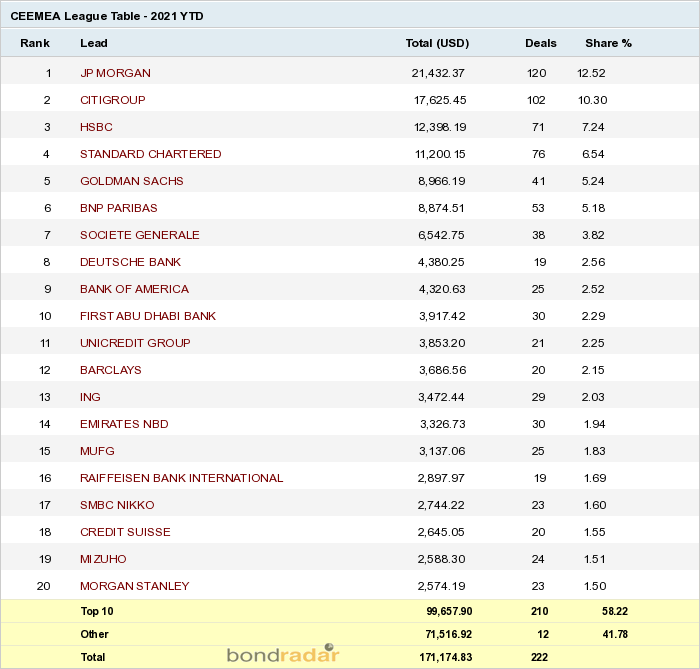Screen dimensions: 700x669
Task: Select JP Morgan deals count 120
Action: (x=537, y=73)
